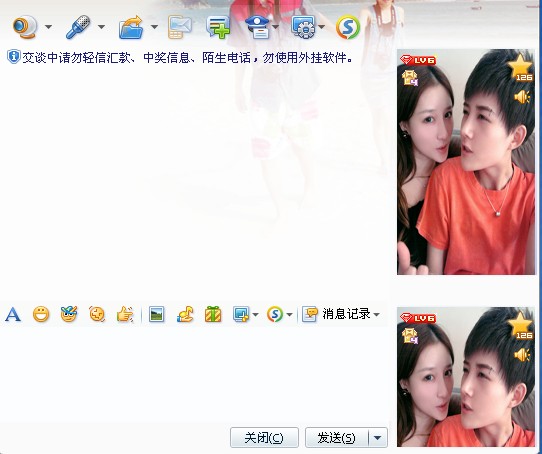Click the 发送(S) send button

pyautogui.click(x=337, y=438)
